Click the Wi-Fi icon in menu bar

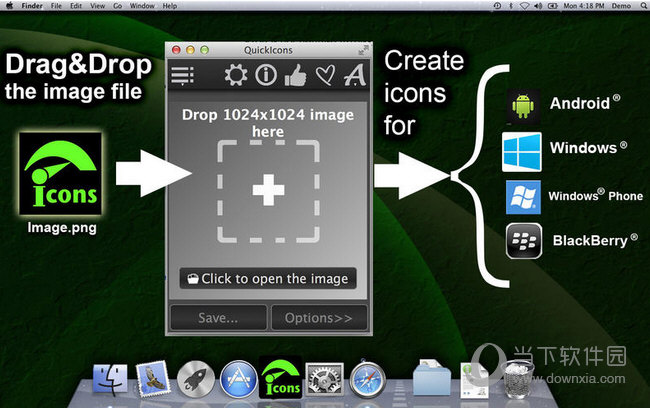point(524,6)
